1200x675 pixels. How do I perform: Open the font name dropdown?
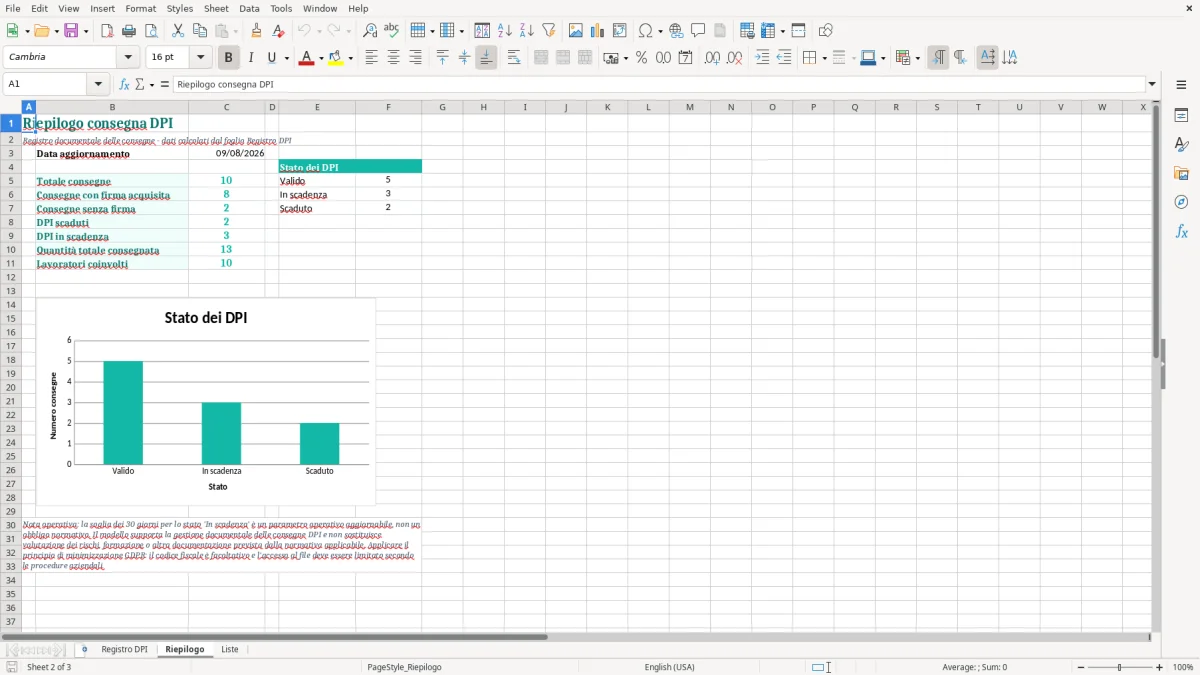[127, 58]
